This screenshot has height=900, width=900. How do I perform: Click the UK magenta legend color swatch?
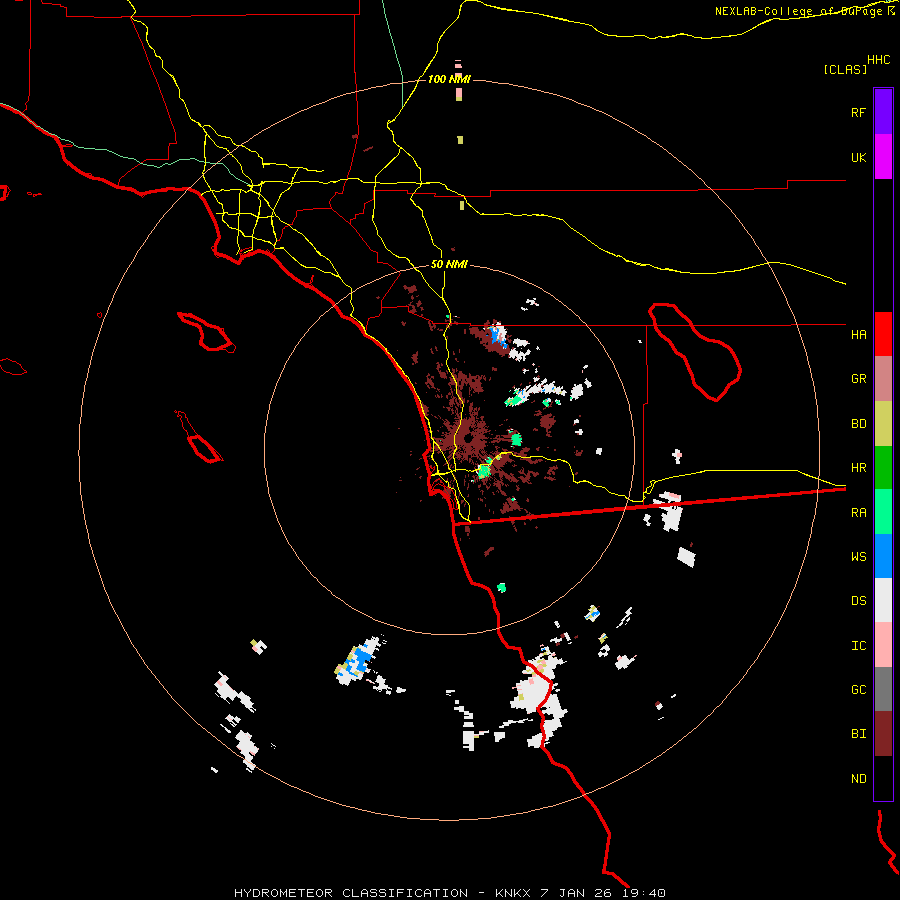pyautogui.click(x=883, y=156)
